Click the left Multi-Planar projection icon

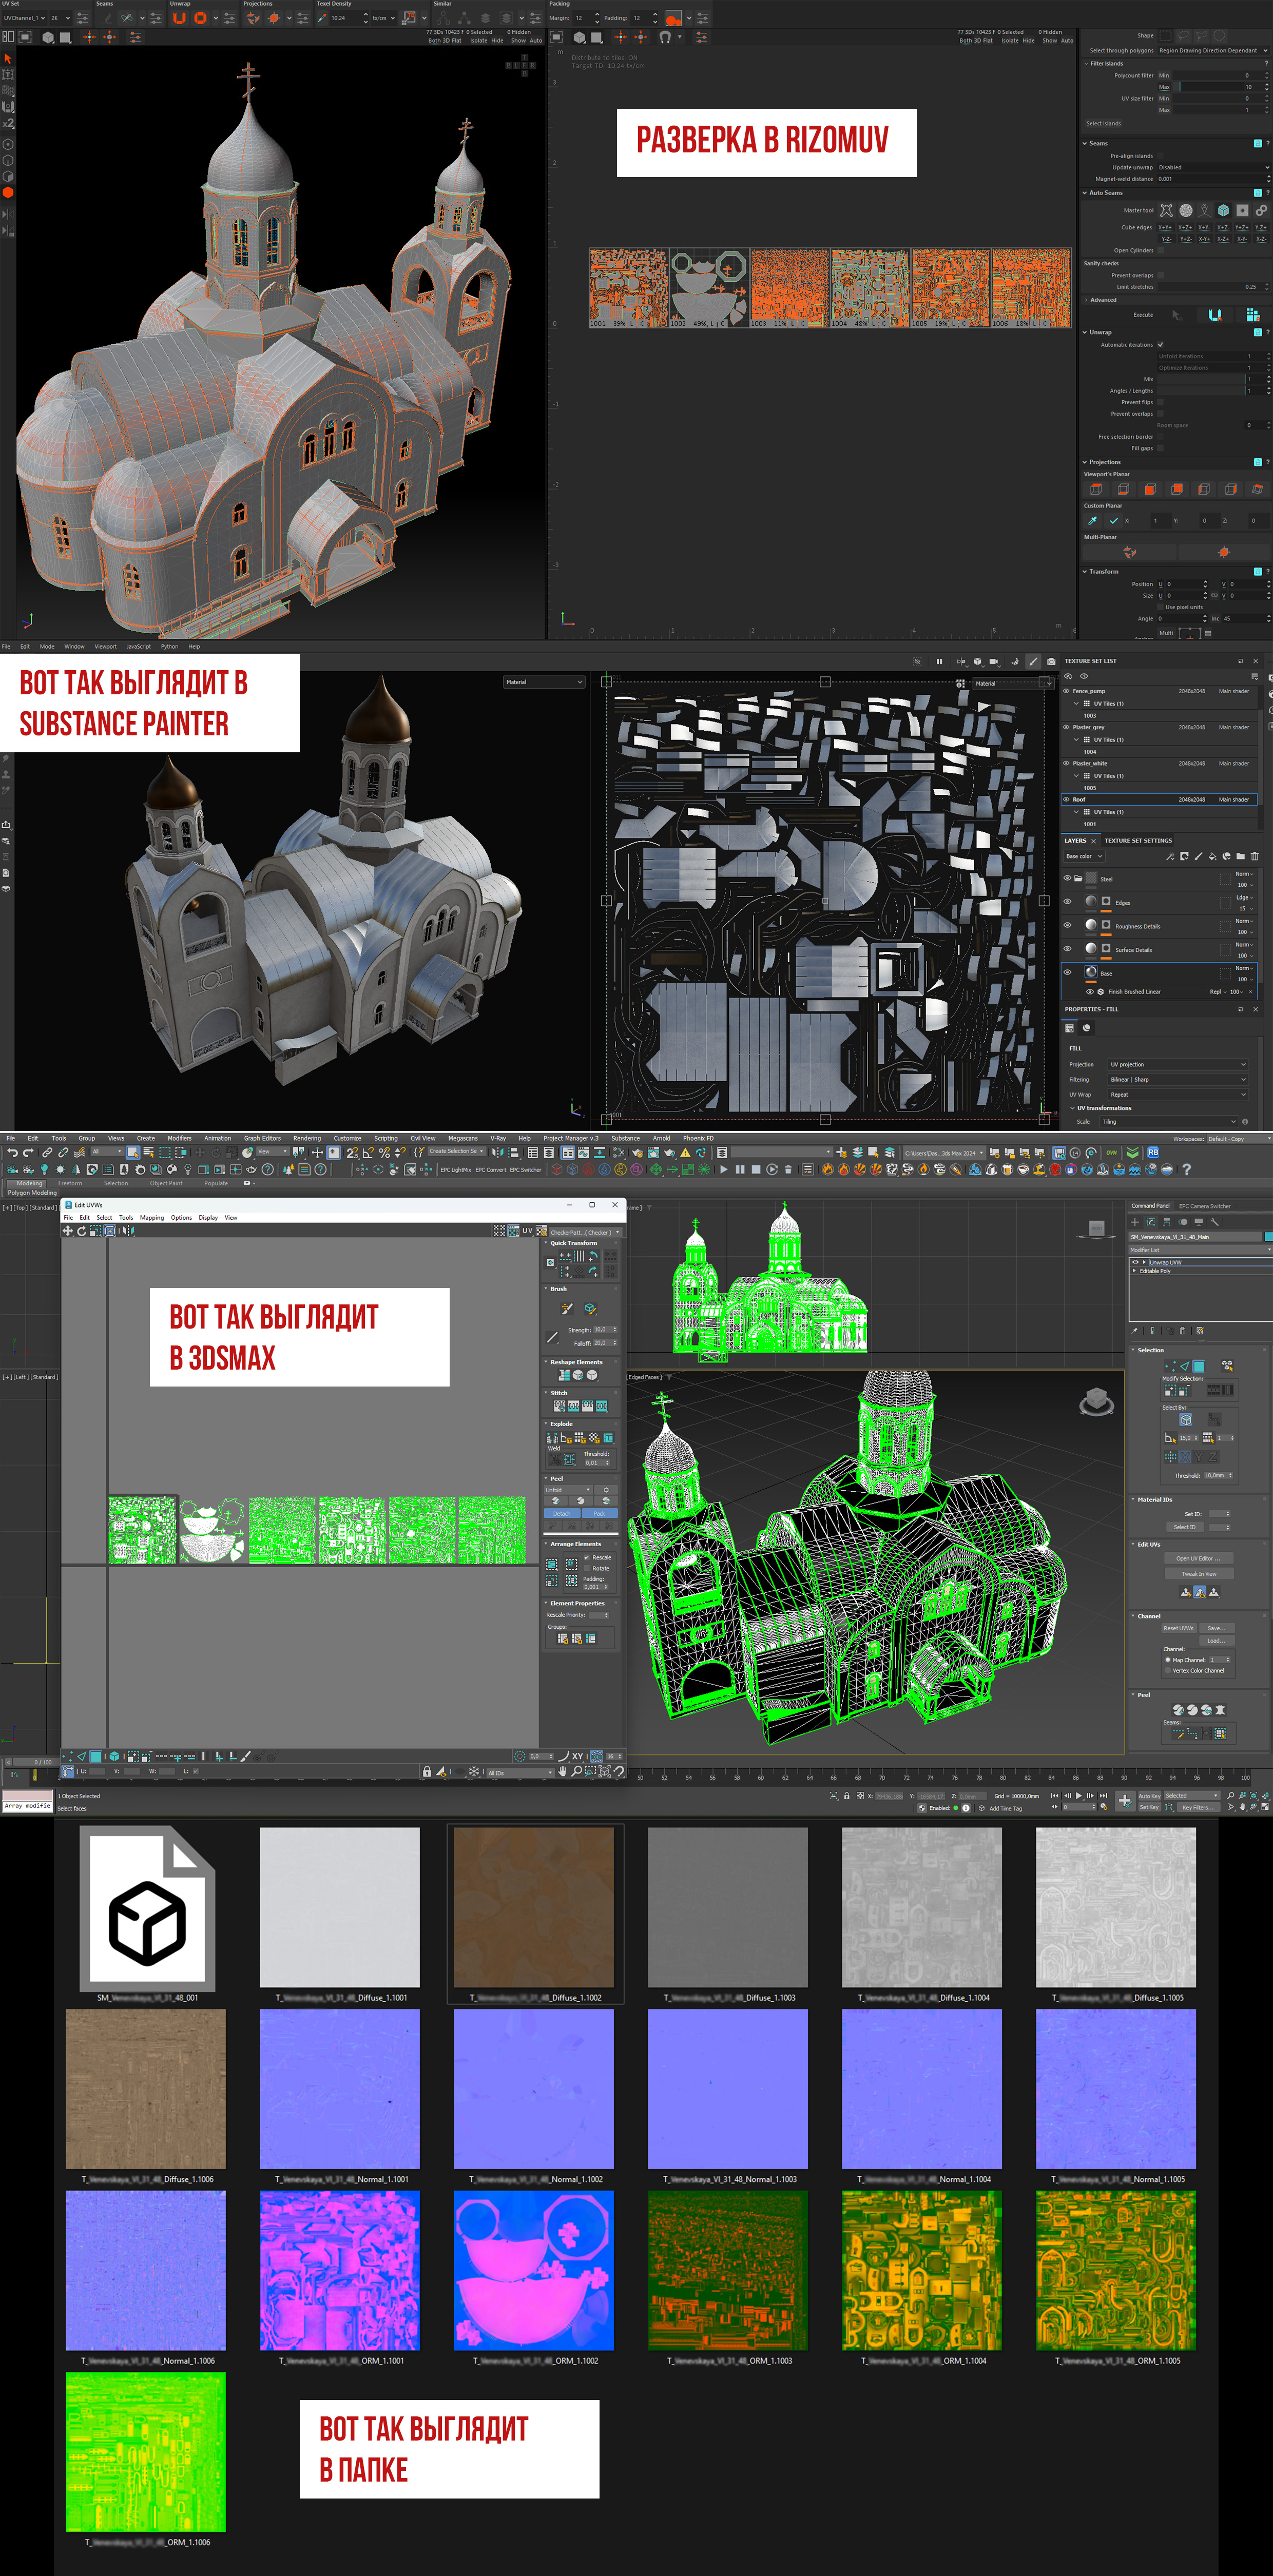(1130, 552)
